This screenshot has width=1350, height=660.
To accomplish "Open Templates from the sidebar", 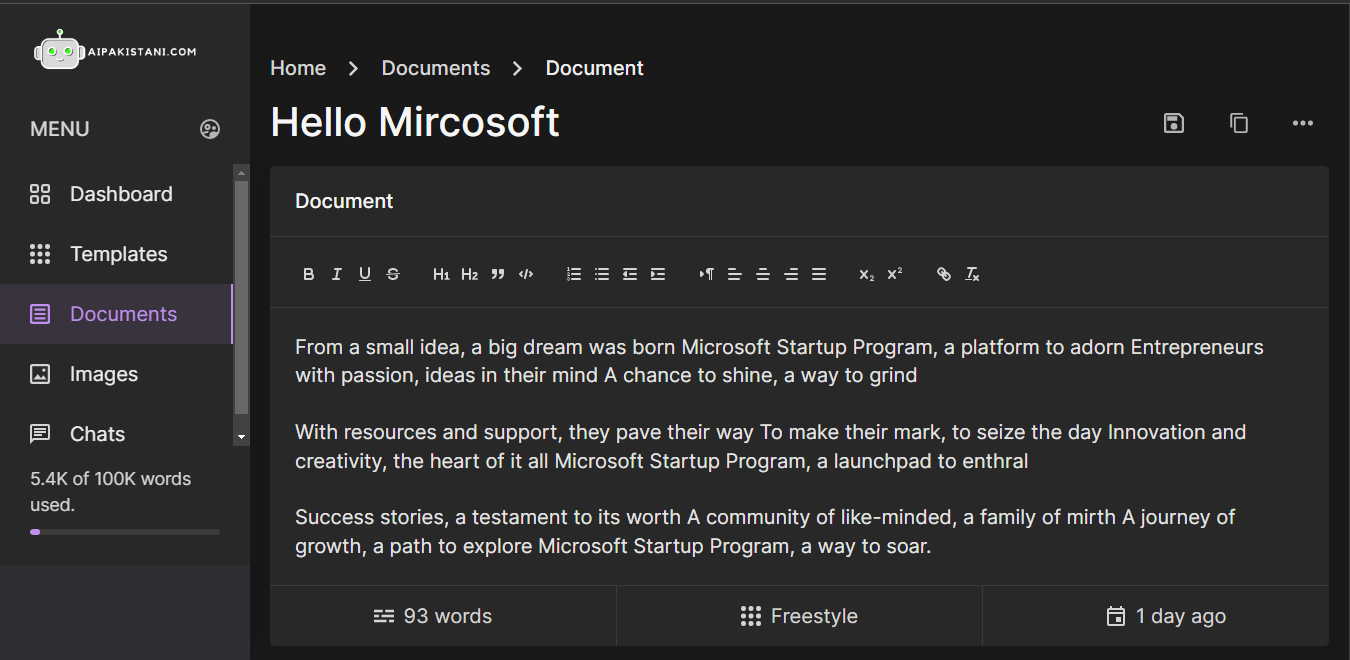I will point(116,254).
